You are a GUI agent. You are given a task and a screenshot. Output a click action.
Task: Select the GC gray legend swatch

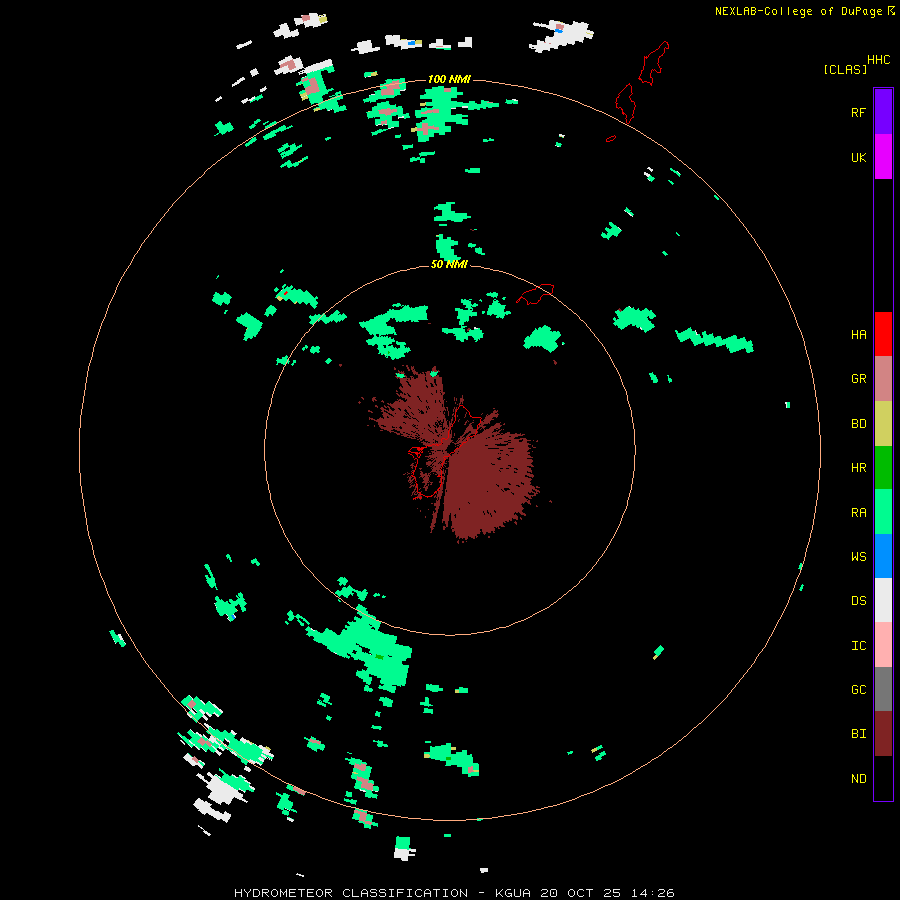pyautogui.click(x=883, y=689)
